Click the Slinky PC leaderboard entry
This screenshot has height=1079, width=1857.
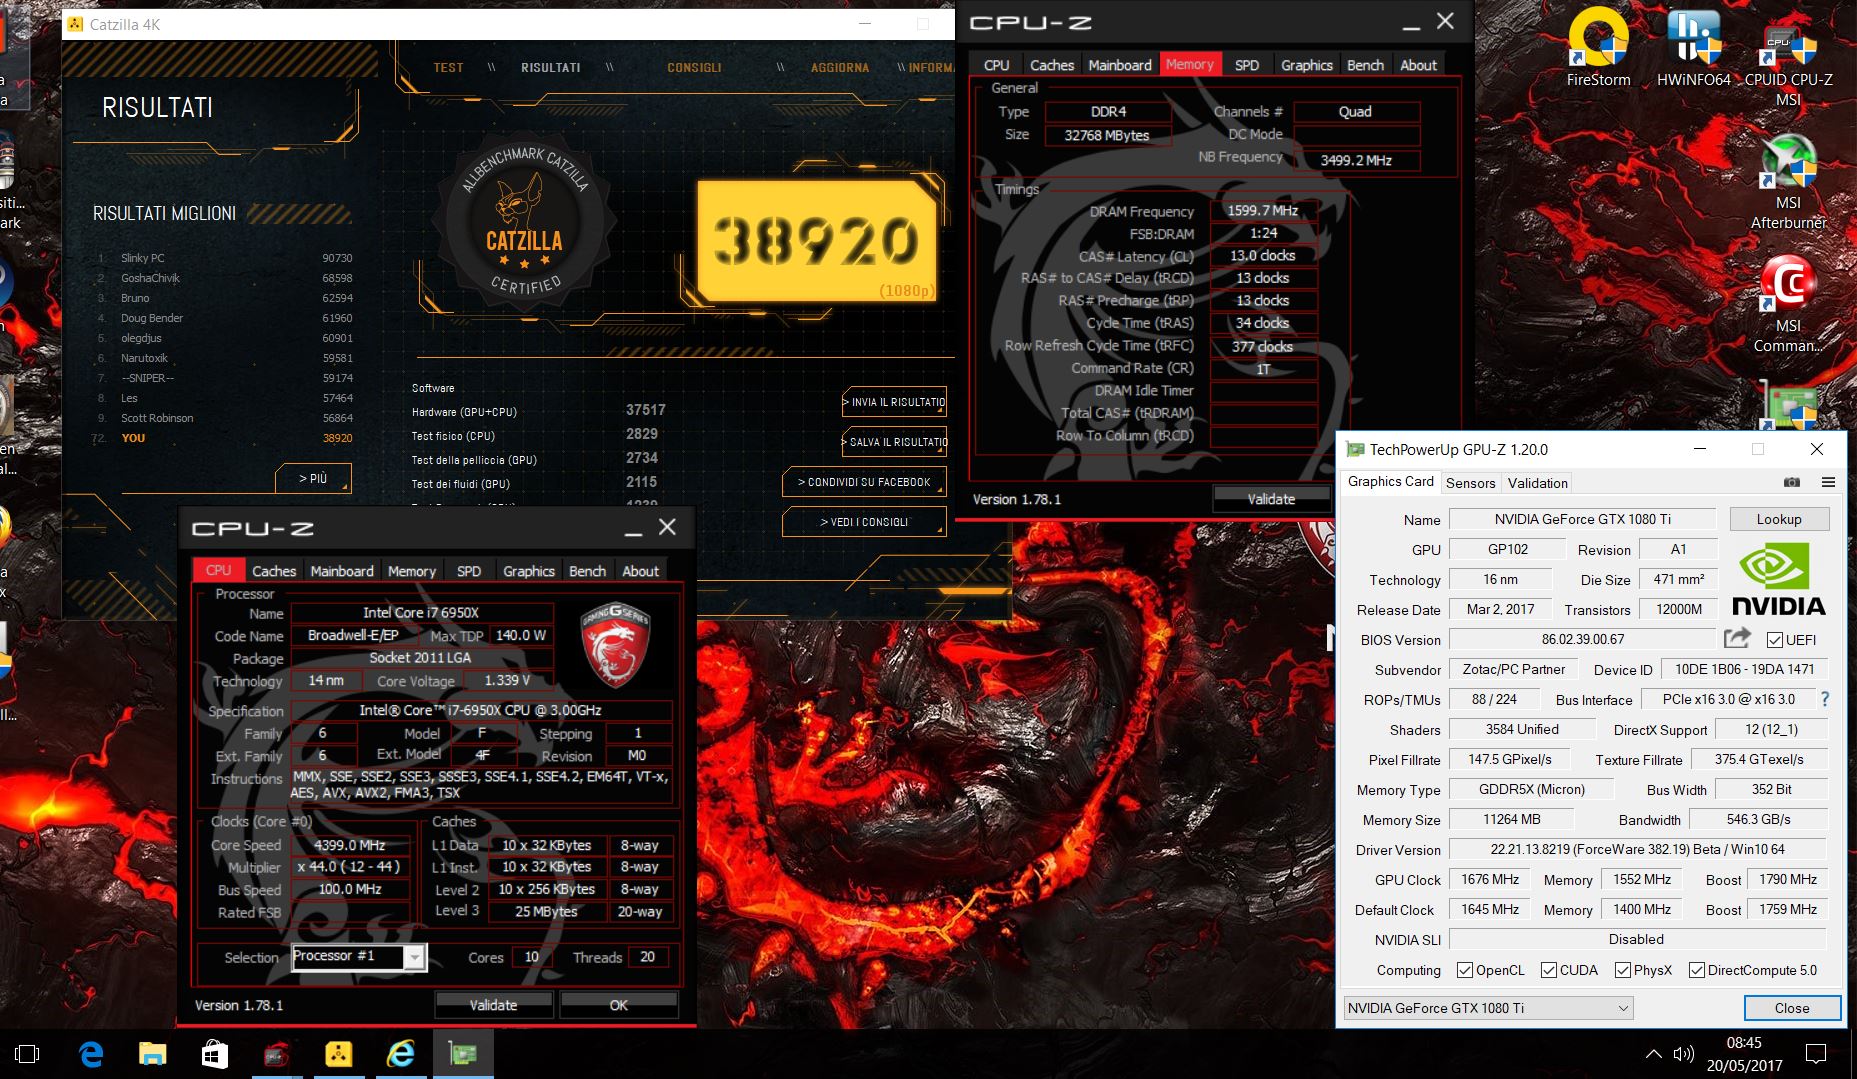point(225,258)
